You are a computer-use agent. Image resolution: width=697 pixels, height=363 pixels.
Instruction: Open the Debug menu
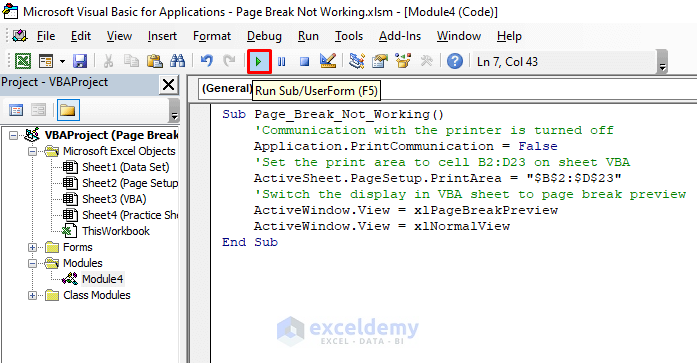tap(264, 36)
